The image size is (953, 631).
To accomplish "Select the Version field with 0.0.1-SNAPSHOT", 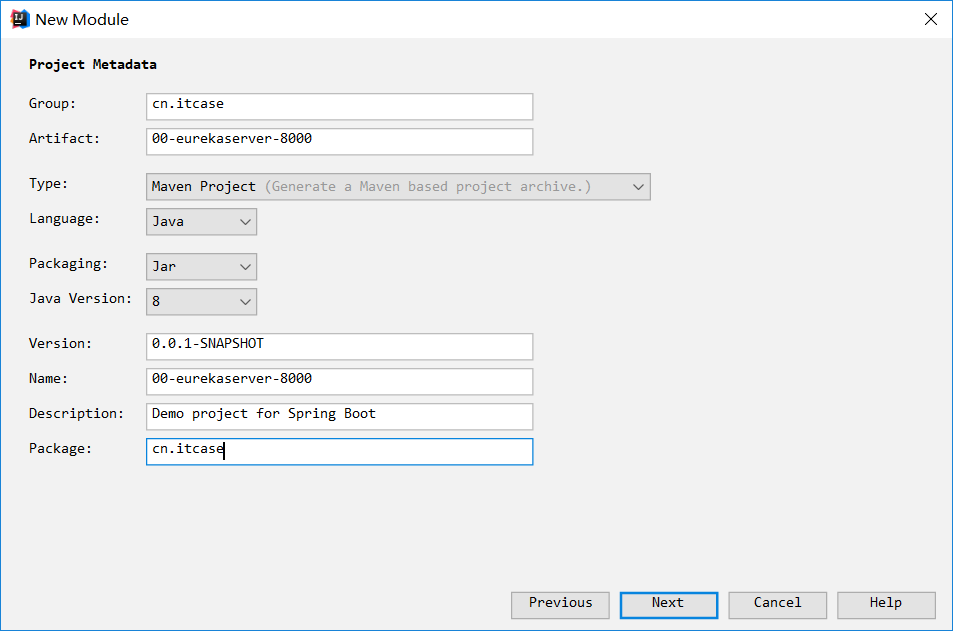I will point(339,346).
